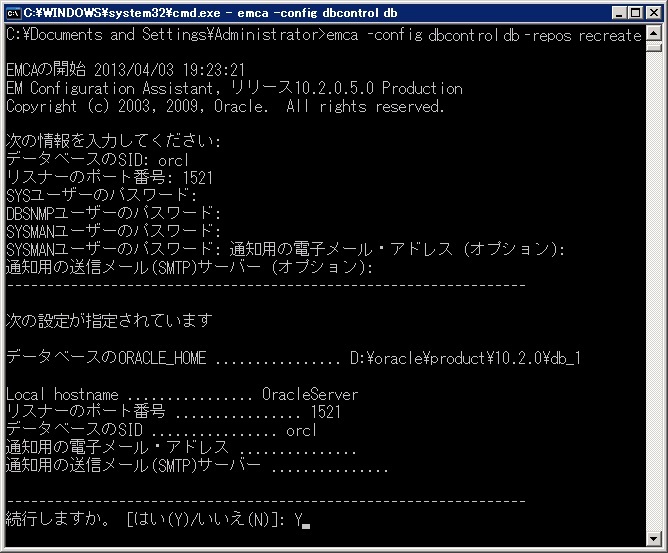Click the scrollbar up arrow

point(653,33)
